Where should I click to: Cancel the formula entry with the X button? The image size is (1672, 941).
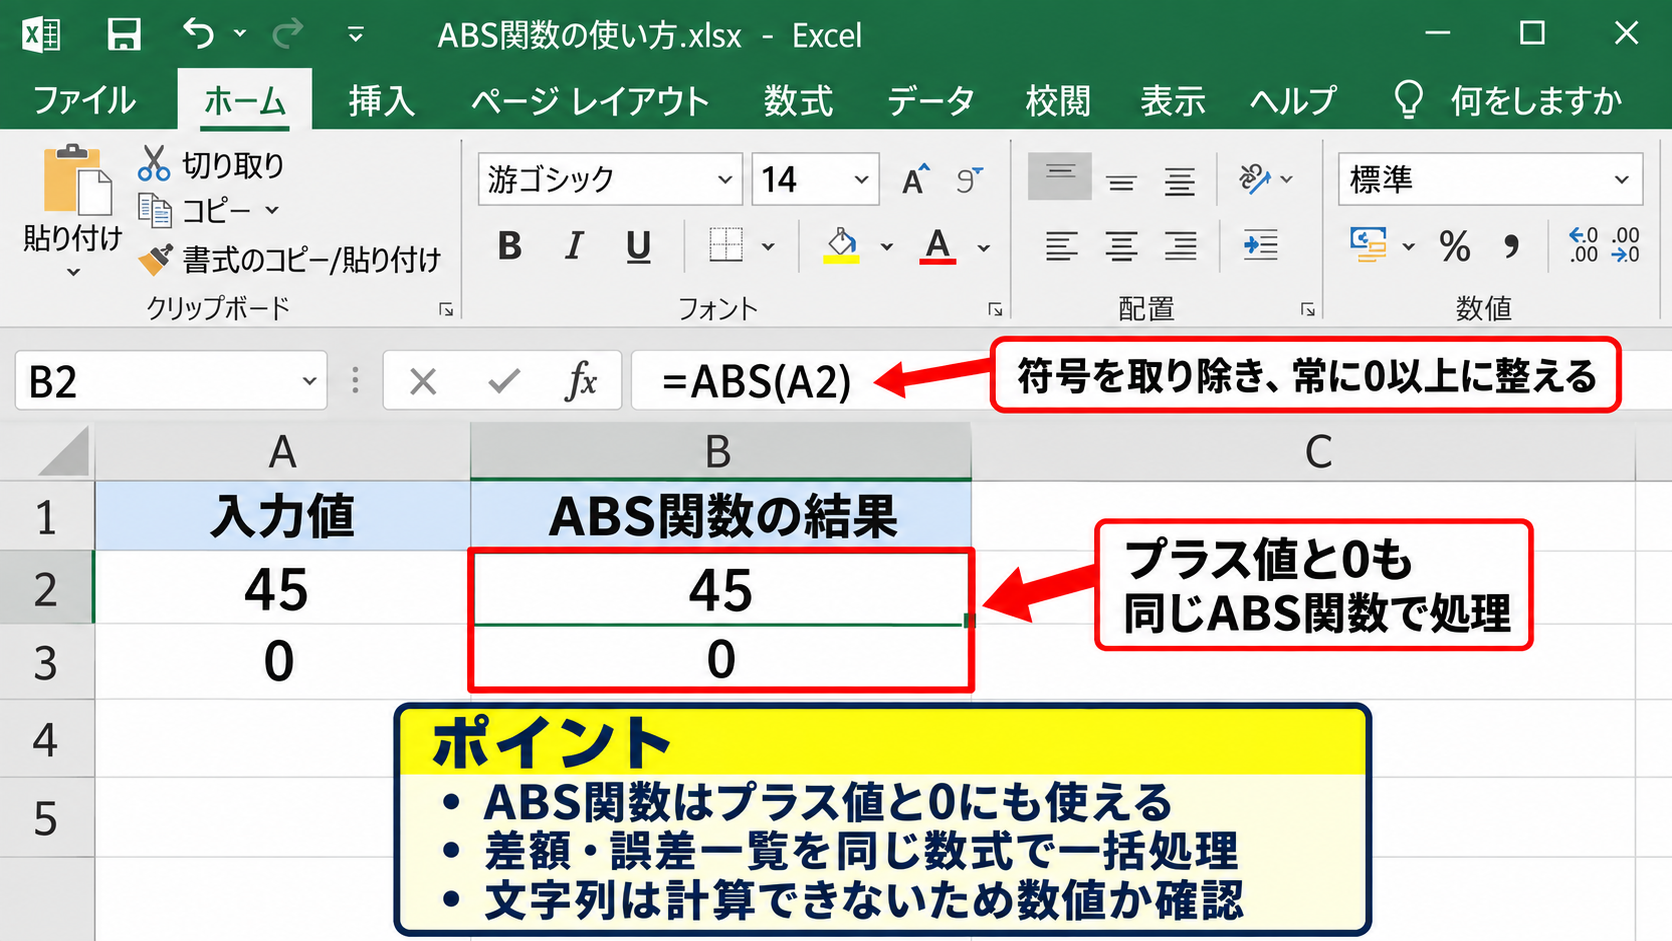(423, 381)
